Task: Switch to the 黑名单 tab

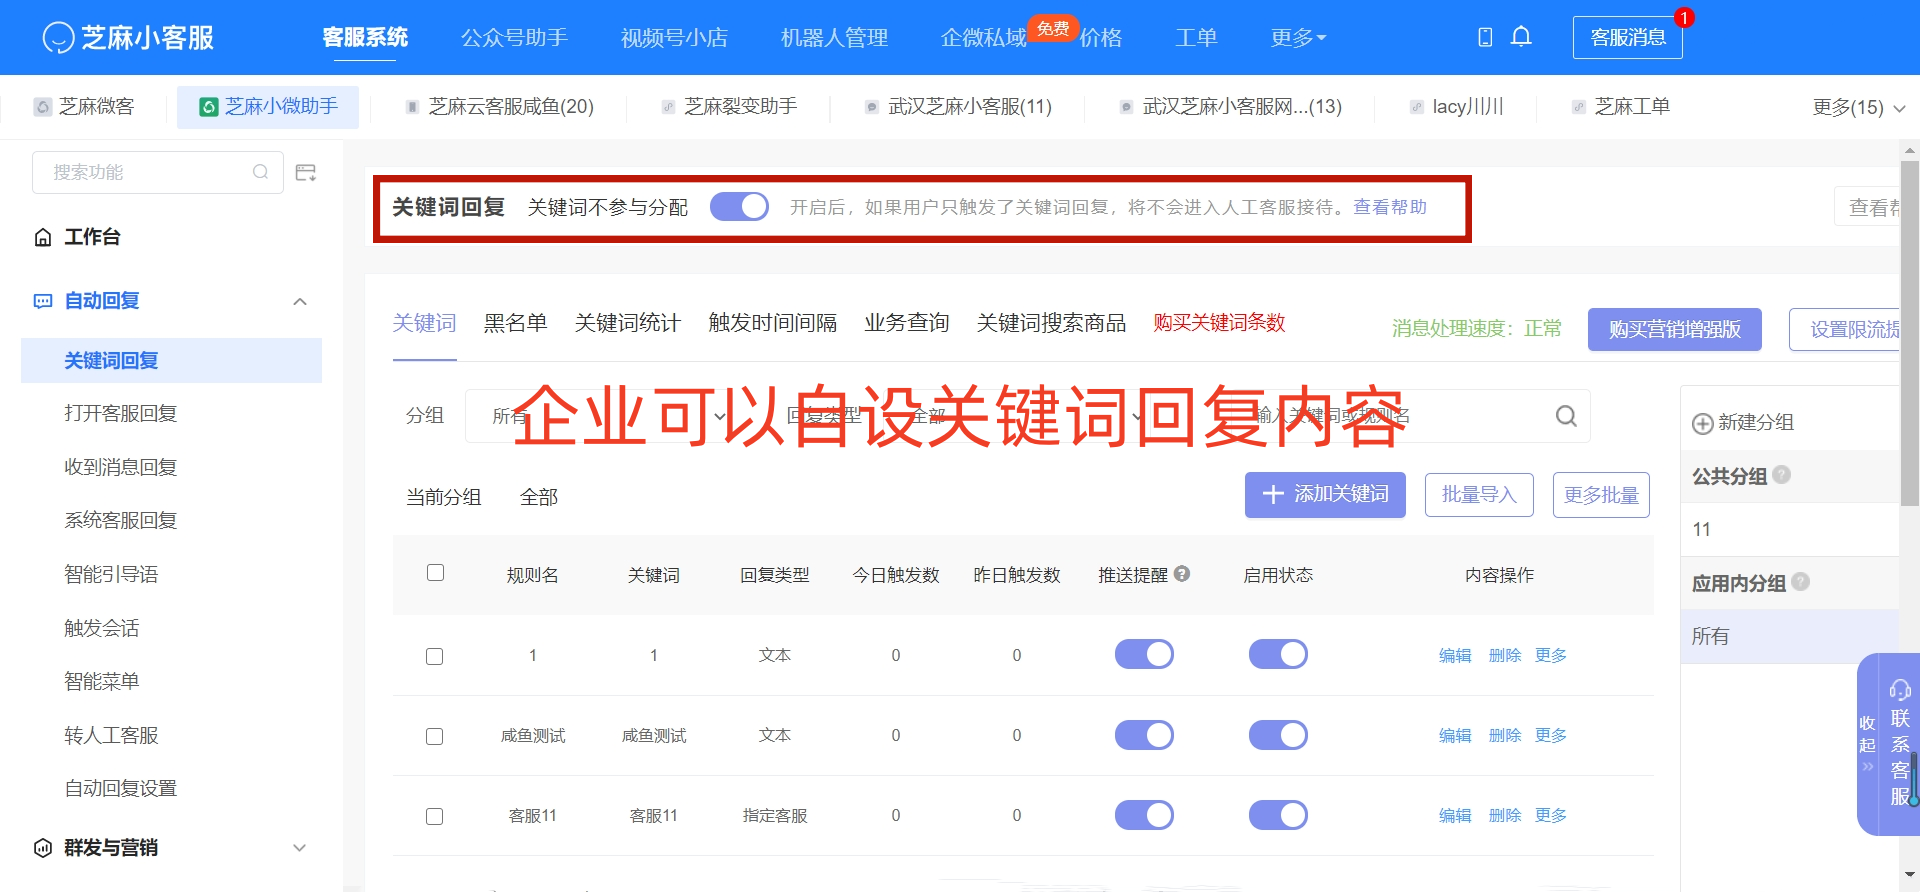Action: coord(516,323)
